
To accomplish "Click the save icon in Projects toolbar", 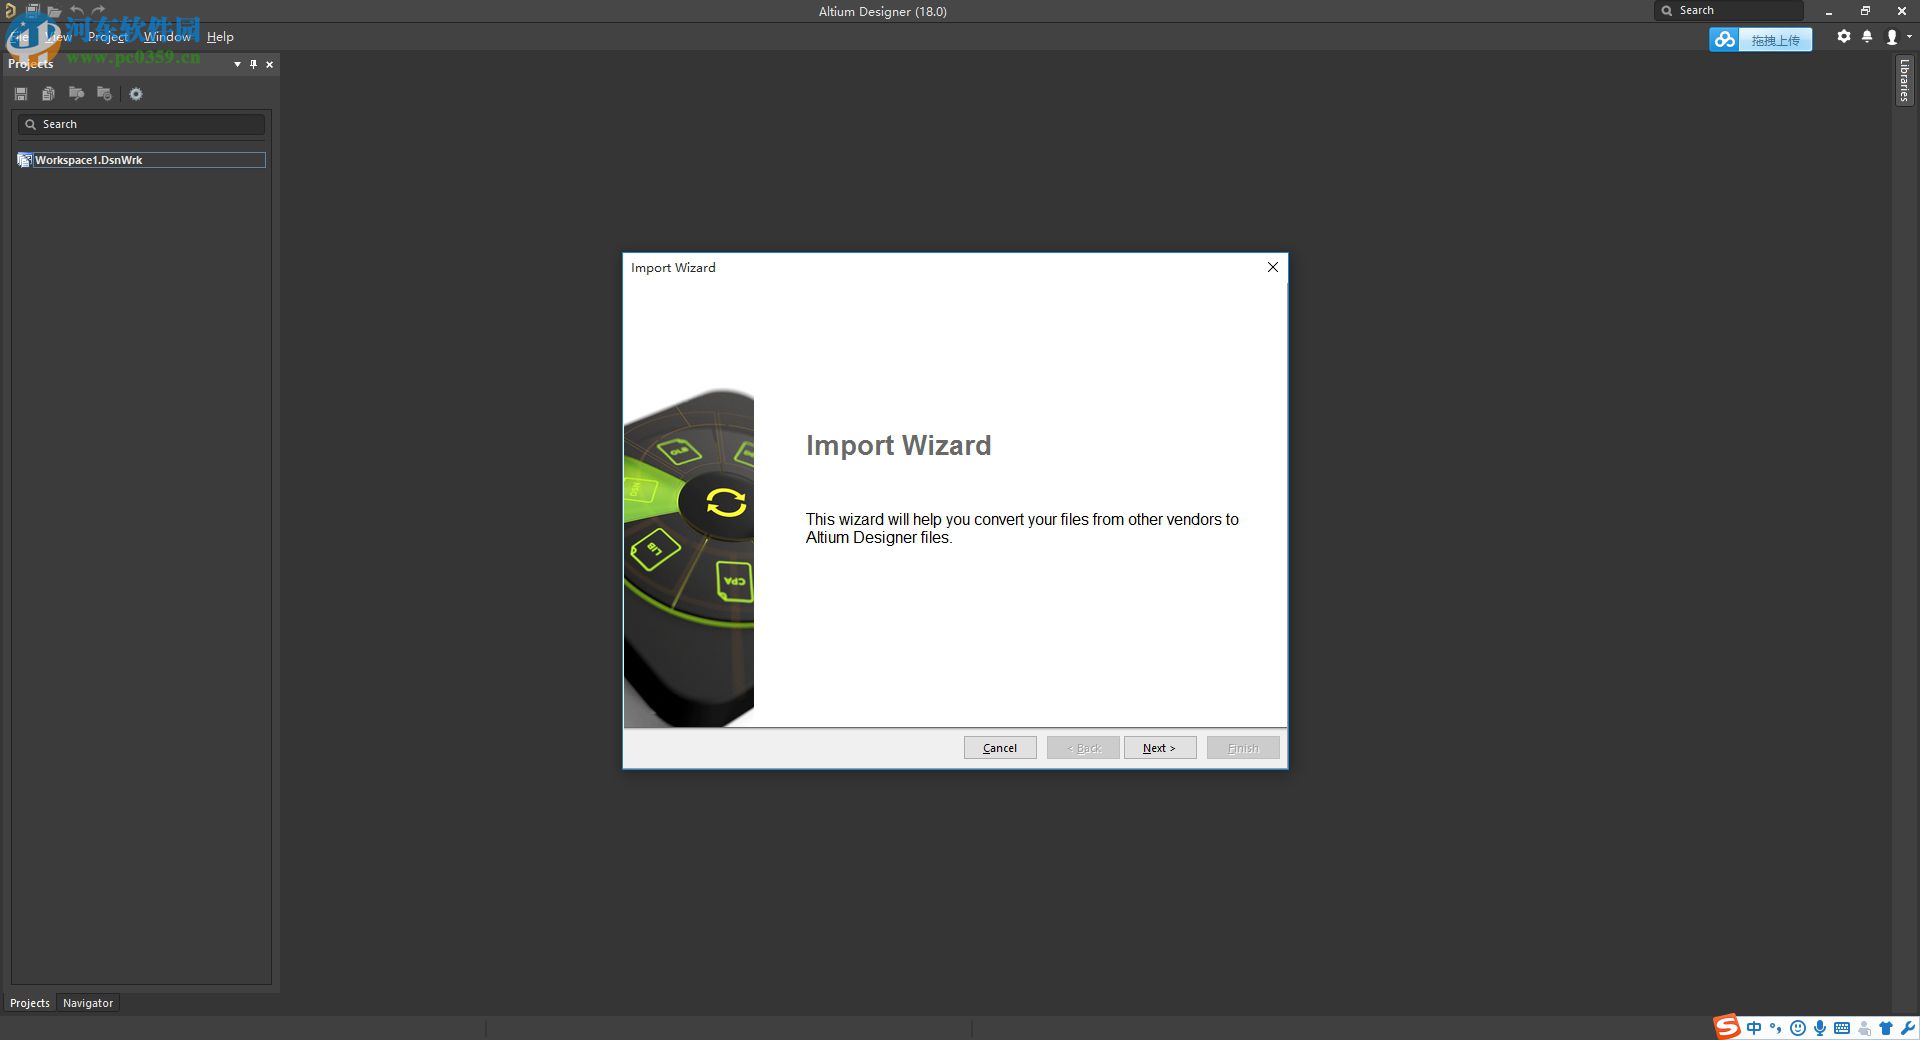I will [x=21, y=94].
